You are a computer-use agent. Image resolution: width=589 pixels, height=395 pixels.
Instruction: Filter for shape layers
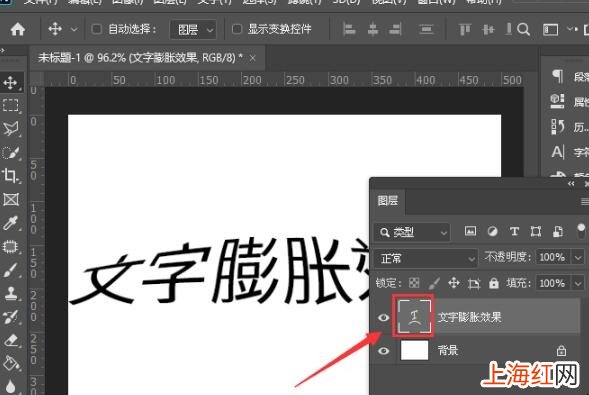536,232
